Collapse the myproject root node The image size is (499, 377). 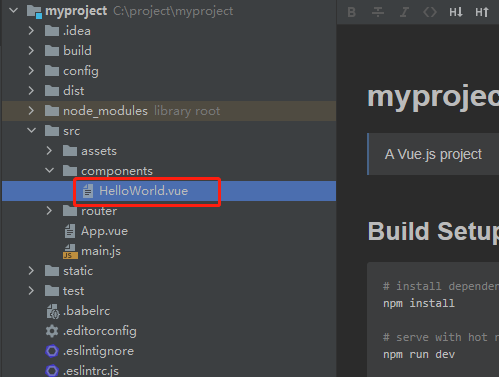tap(14, 11)
